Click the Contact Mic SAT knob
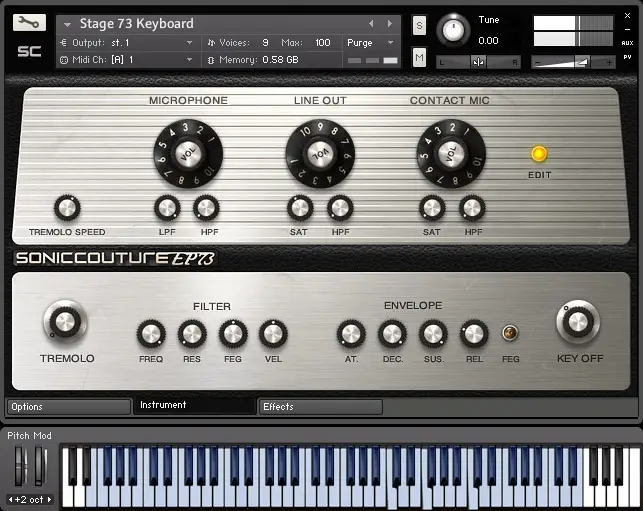 coord(432,208)
